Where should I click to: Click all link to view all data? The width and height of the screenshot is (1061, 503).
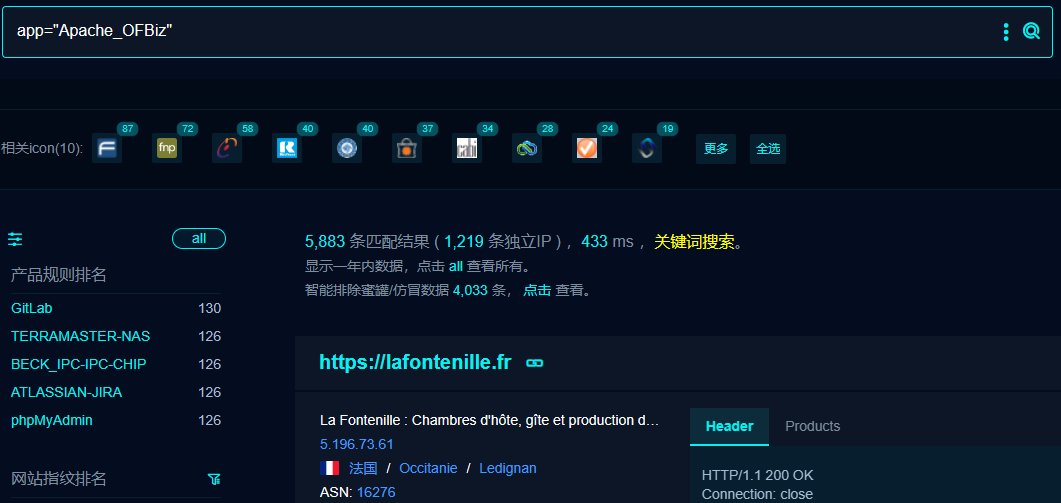[x=455, y=266]
